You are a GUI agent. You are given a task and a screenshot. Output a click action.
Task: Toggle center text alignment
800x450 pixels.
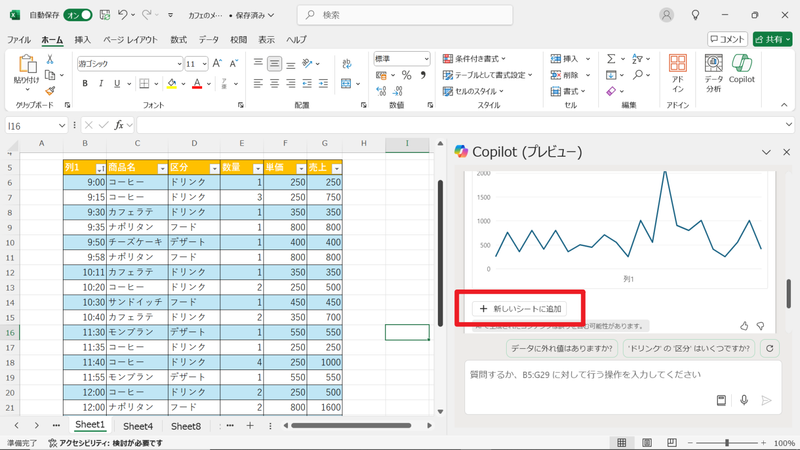(274, 84)
